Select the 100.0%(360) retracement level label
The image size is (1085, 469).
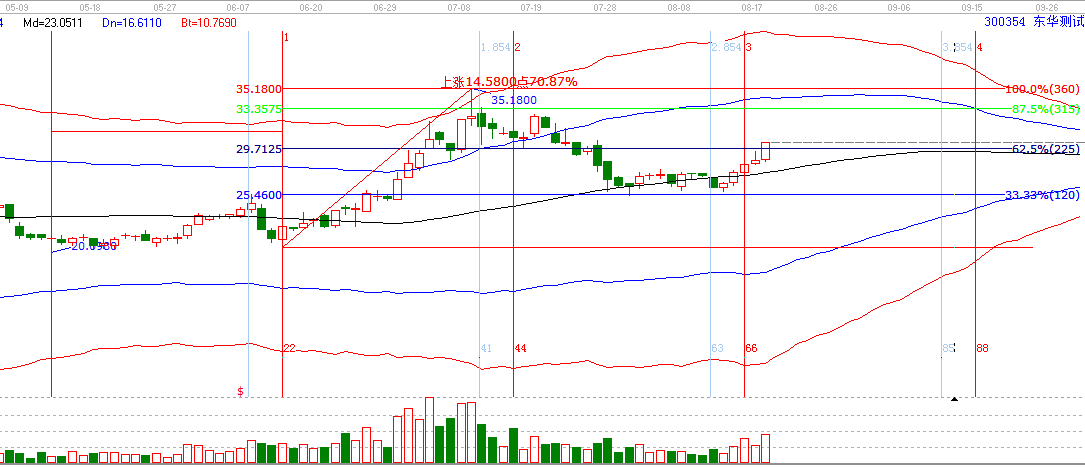tap(1041, 89)
